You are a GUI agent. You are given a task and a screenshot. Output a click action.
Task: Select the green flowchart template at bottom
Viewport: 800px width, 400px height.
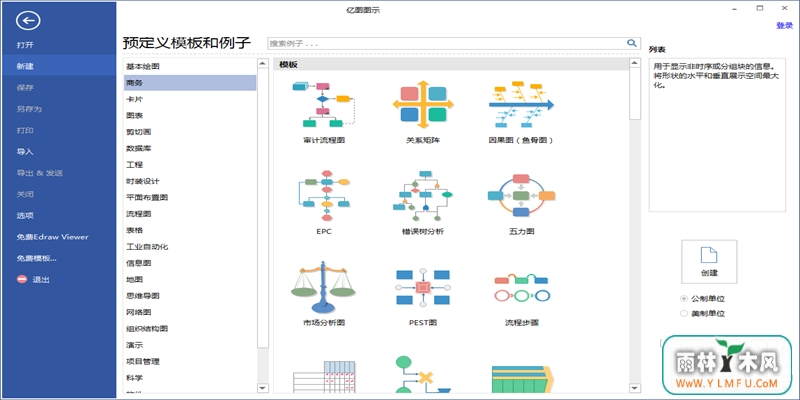[x=422, y=375]
